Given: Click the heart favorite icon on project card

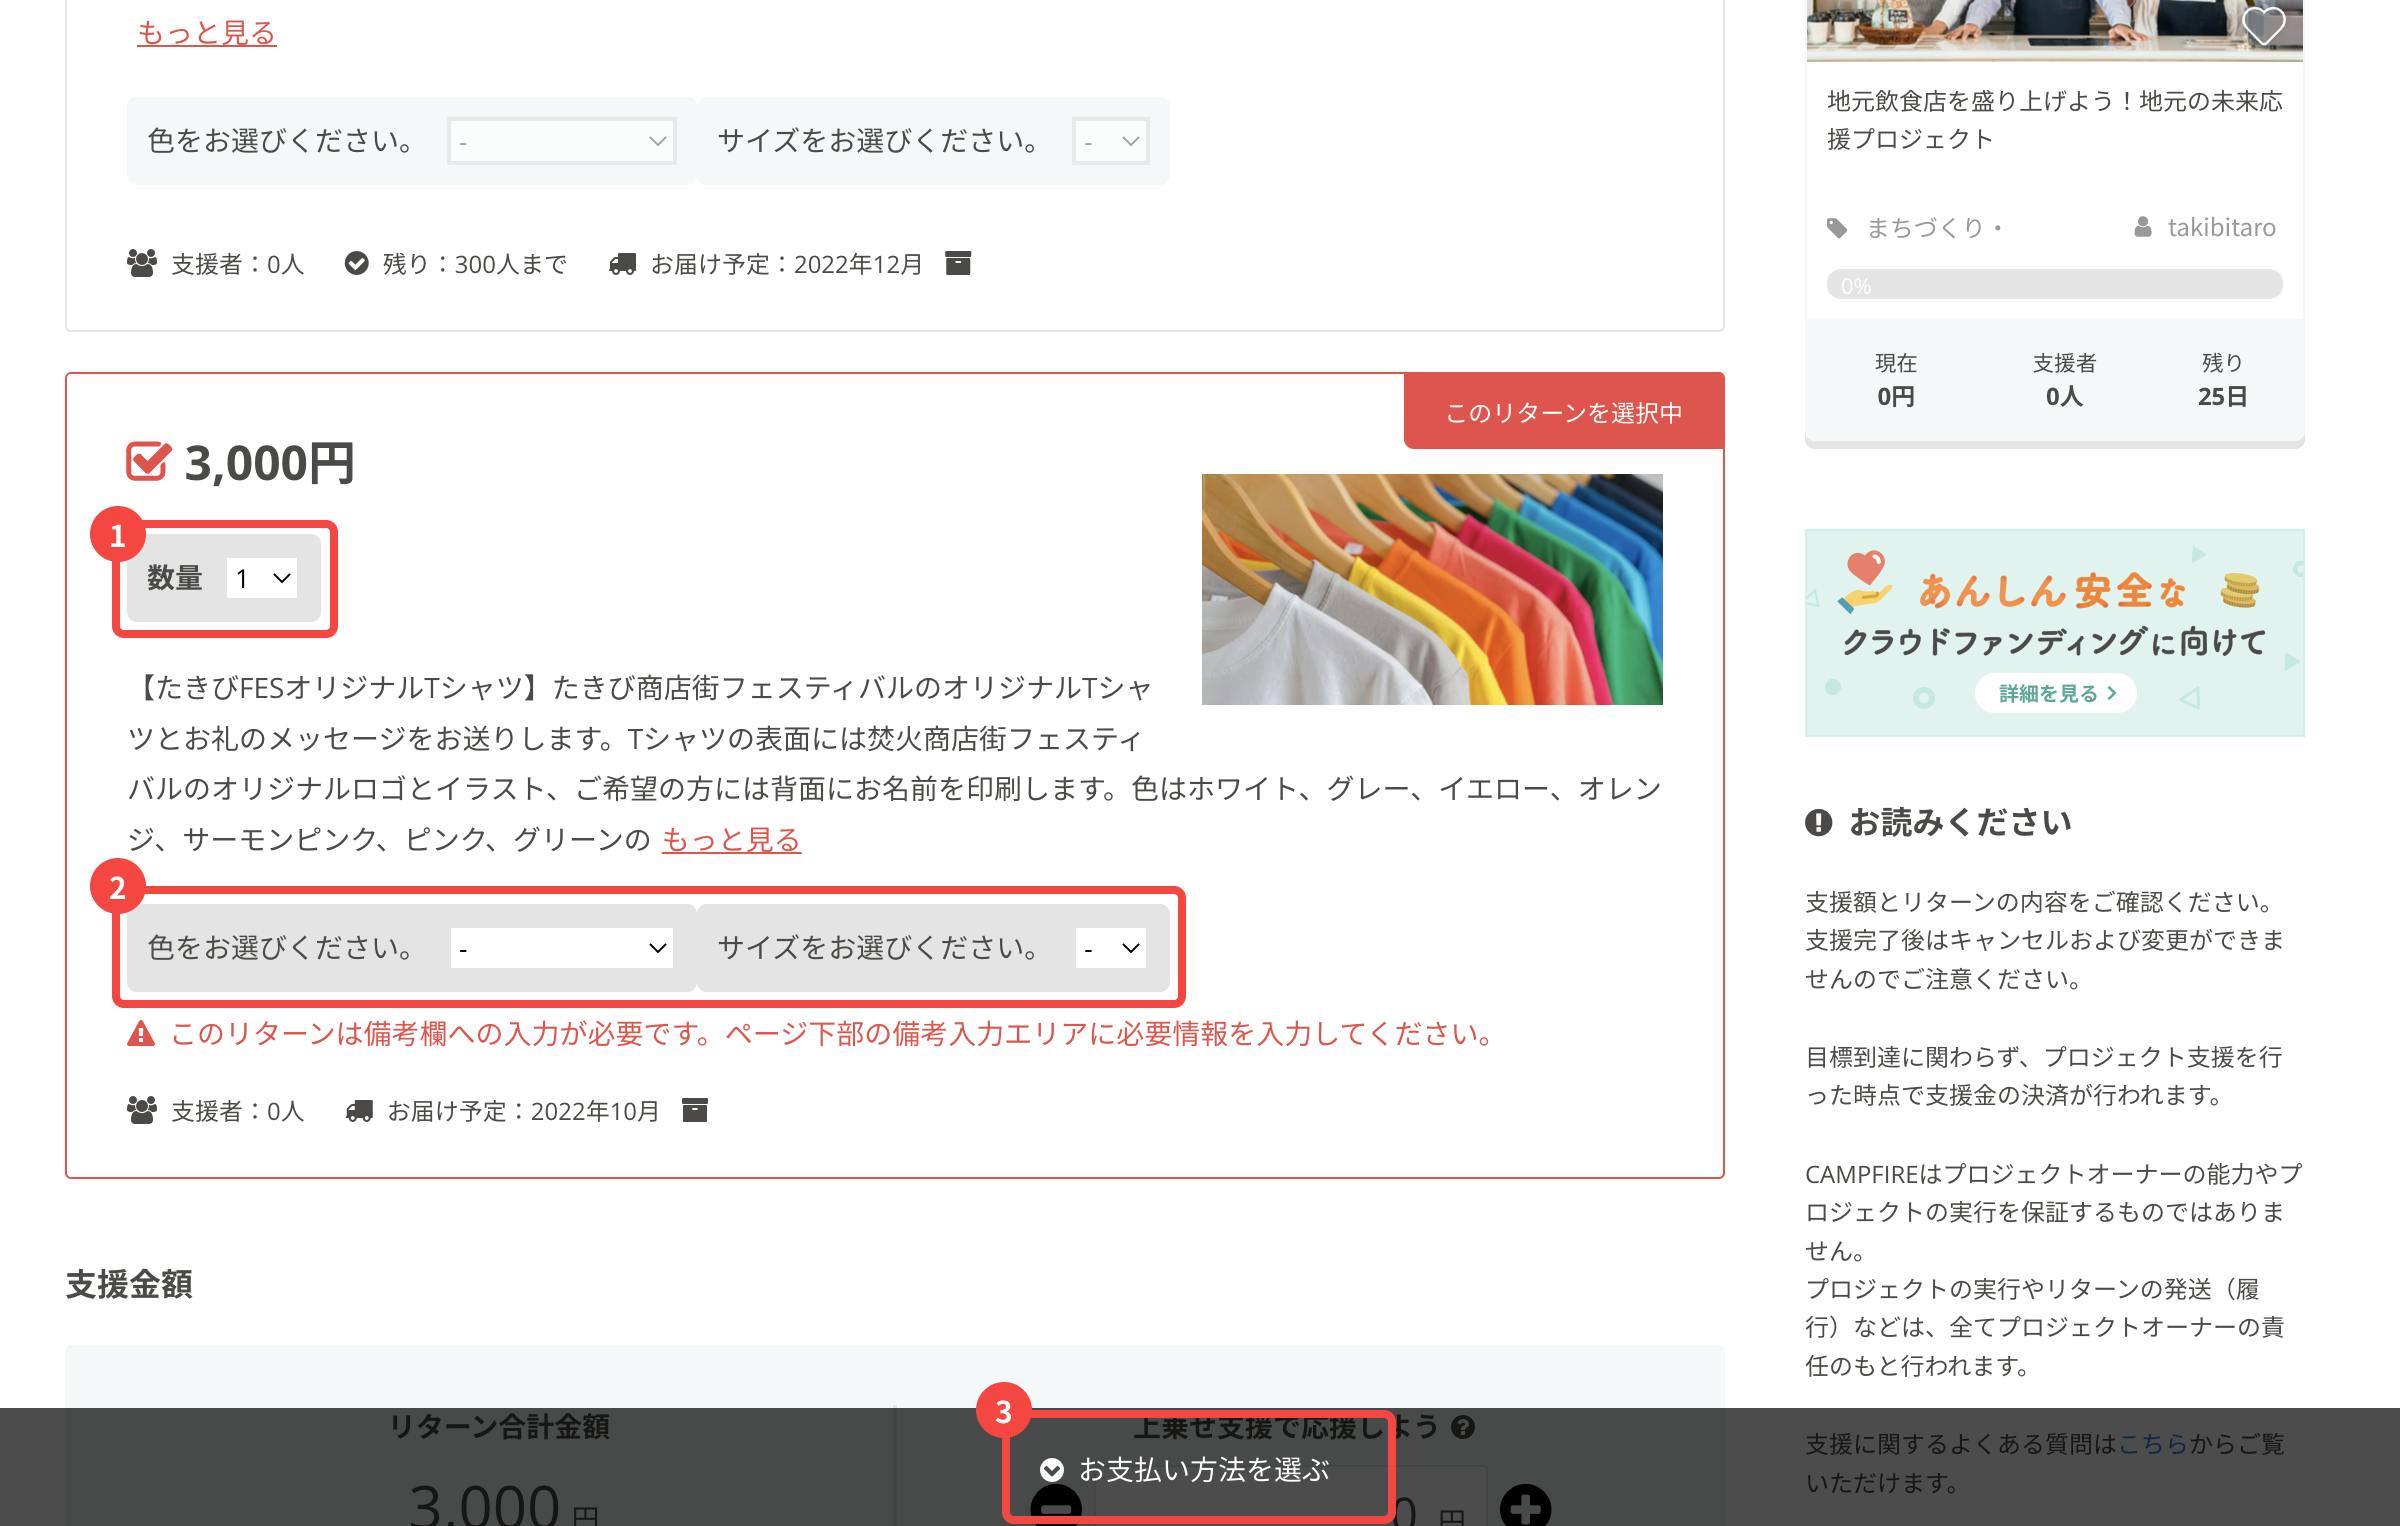Looking at the screenshot, I should coord(2263,25).
